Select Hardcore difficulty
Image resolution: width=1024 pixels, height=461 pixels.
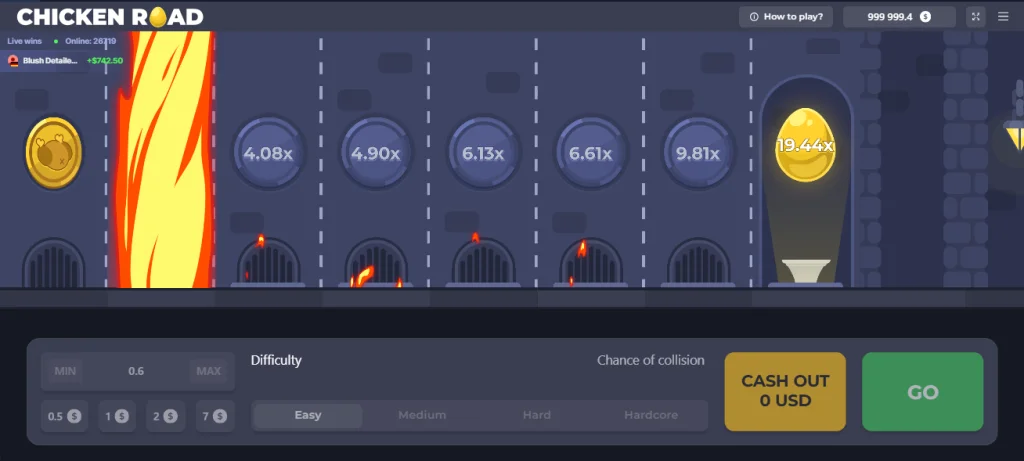pyautogui.click(x=650, y=415)
